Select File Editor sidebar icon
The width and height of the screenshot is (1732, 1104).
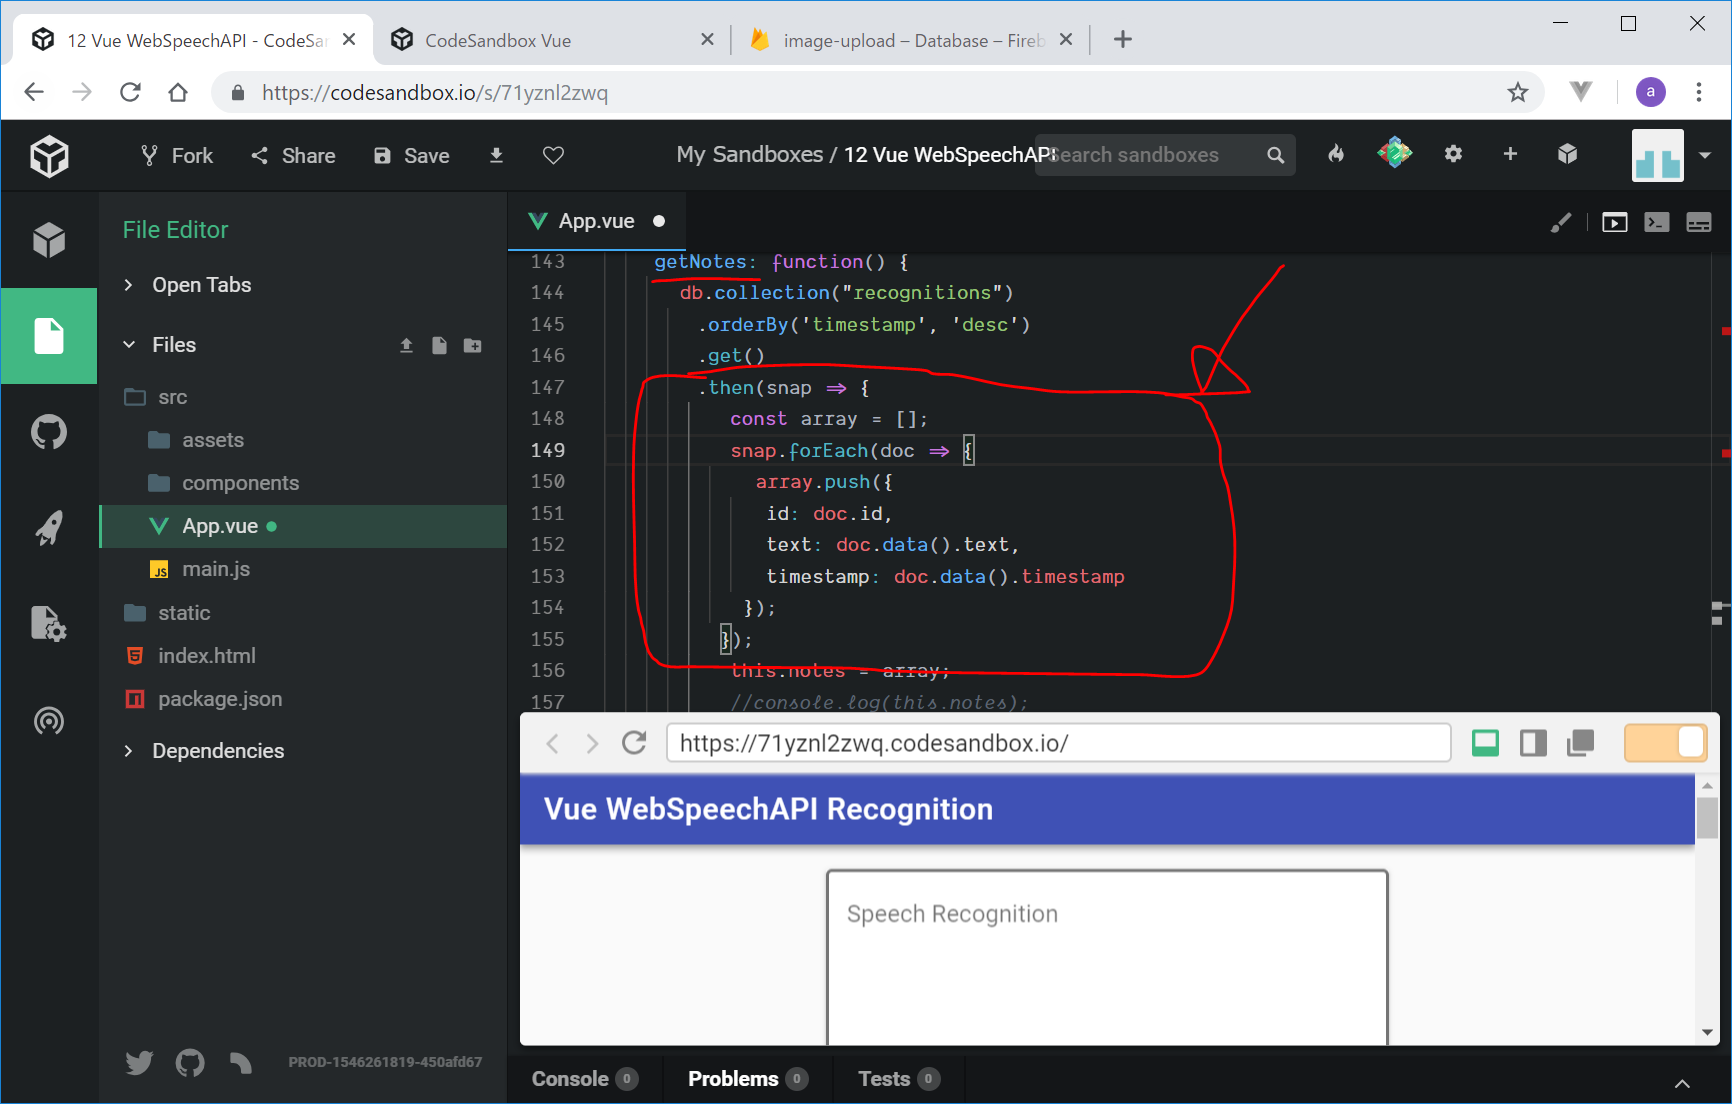tap(49, 336)
